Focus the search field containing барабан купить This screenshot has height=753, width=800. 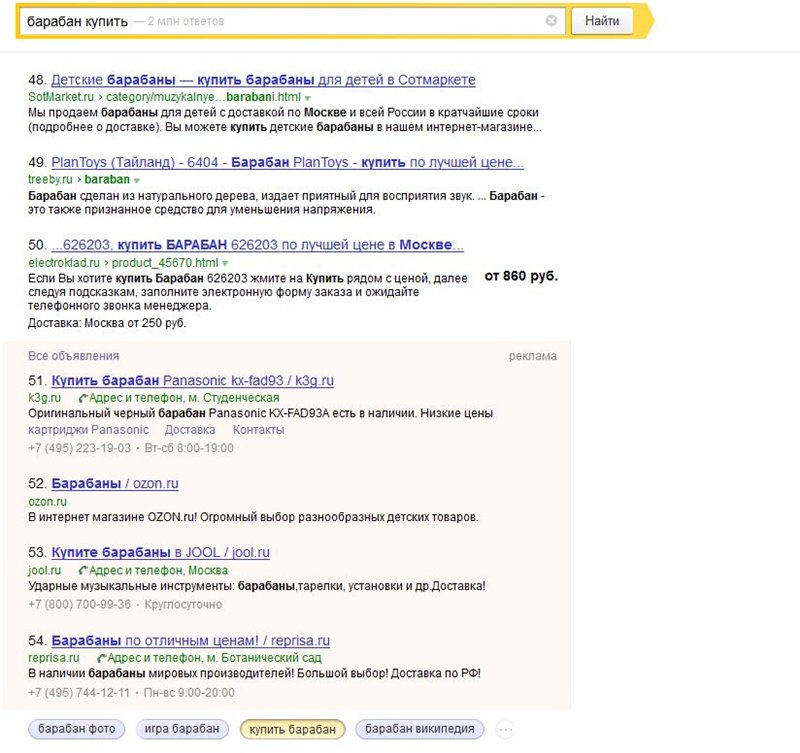[x=291, y=21]
